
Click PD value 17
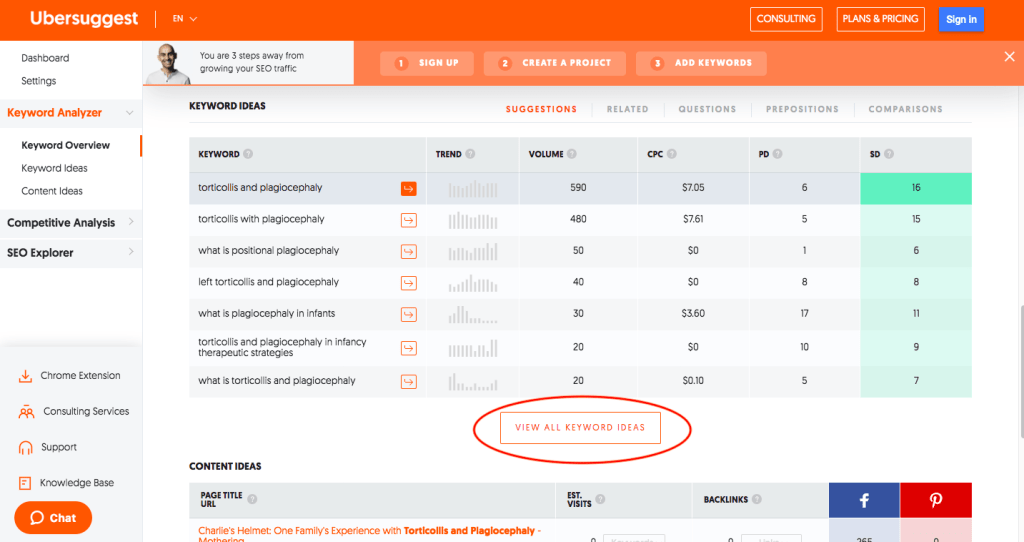805,313
